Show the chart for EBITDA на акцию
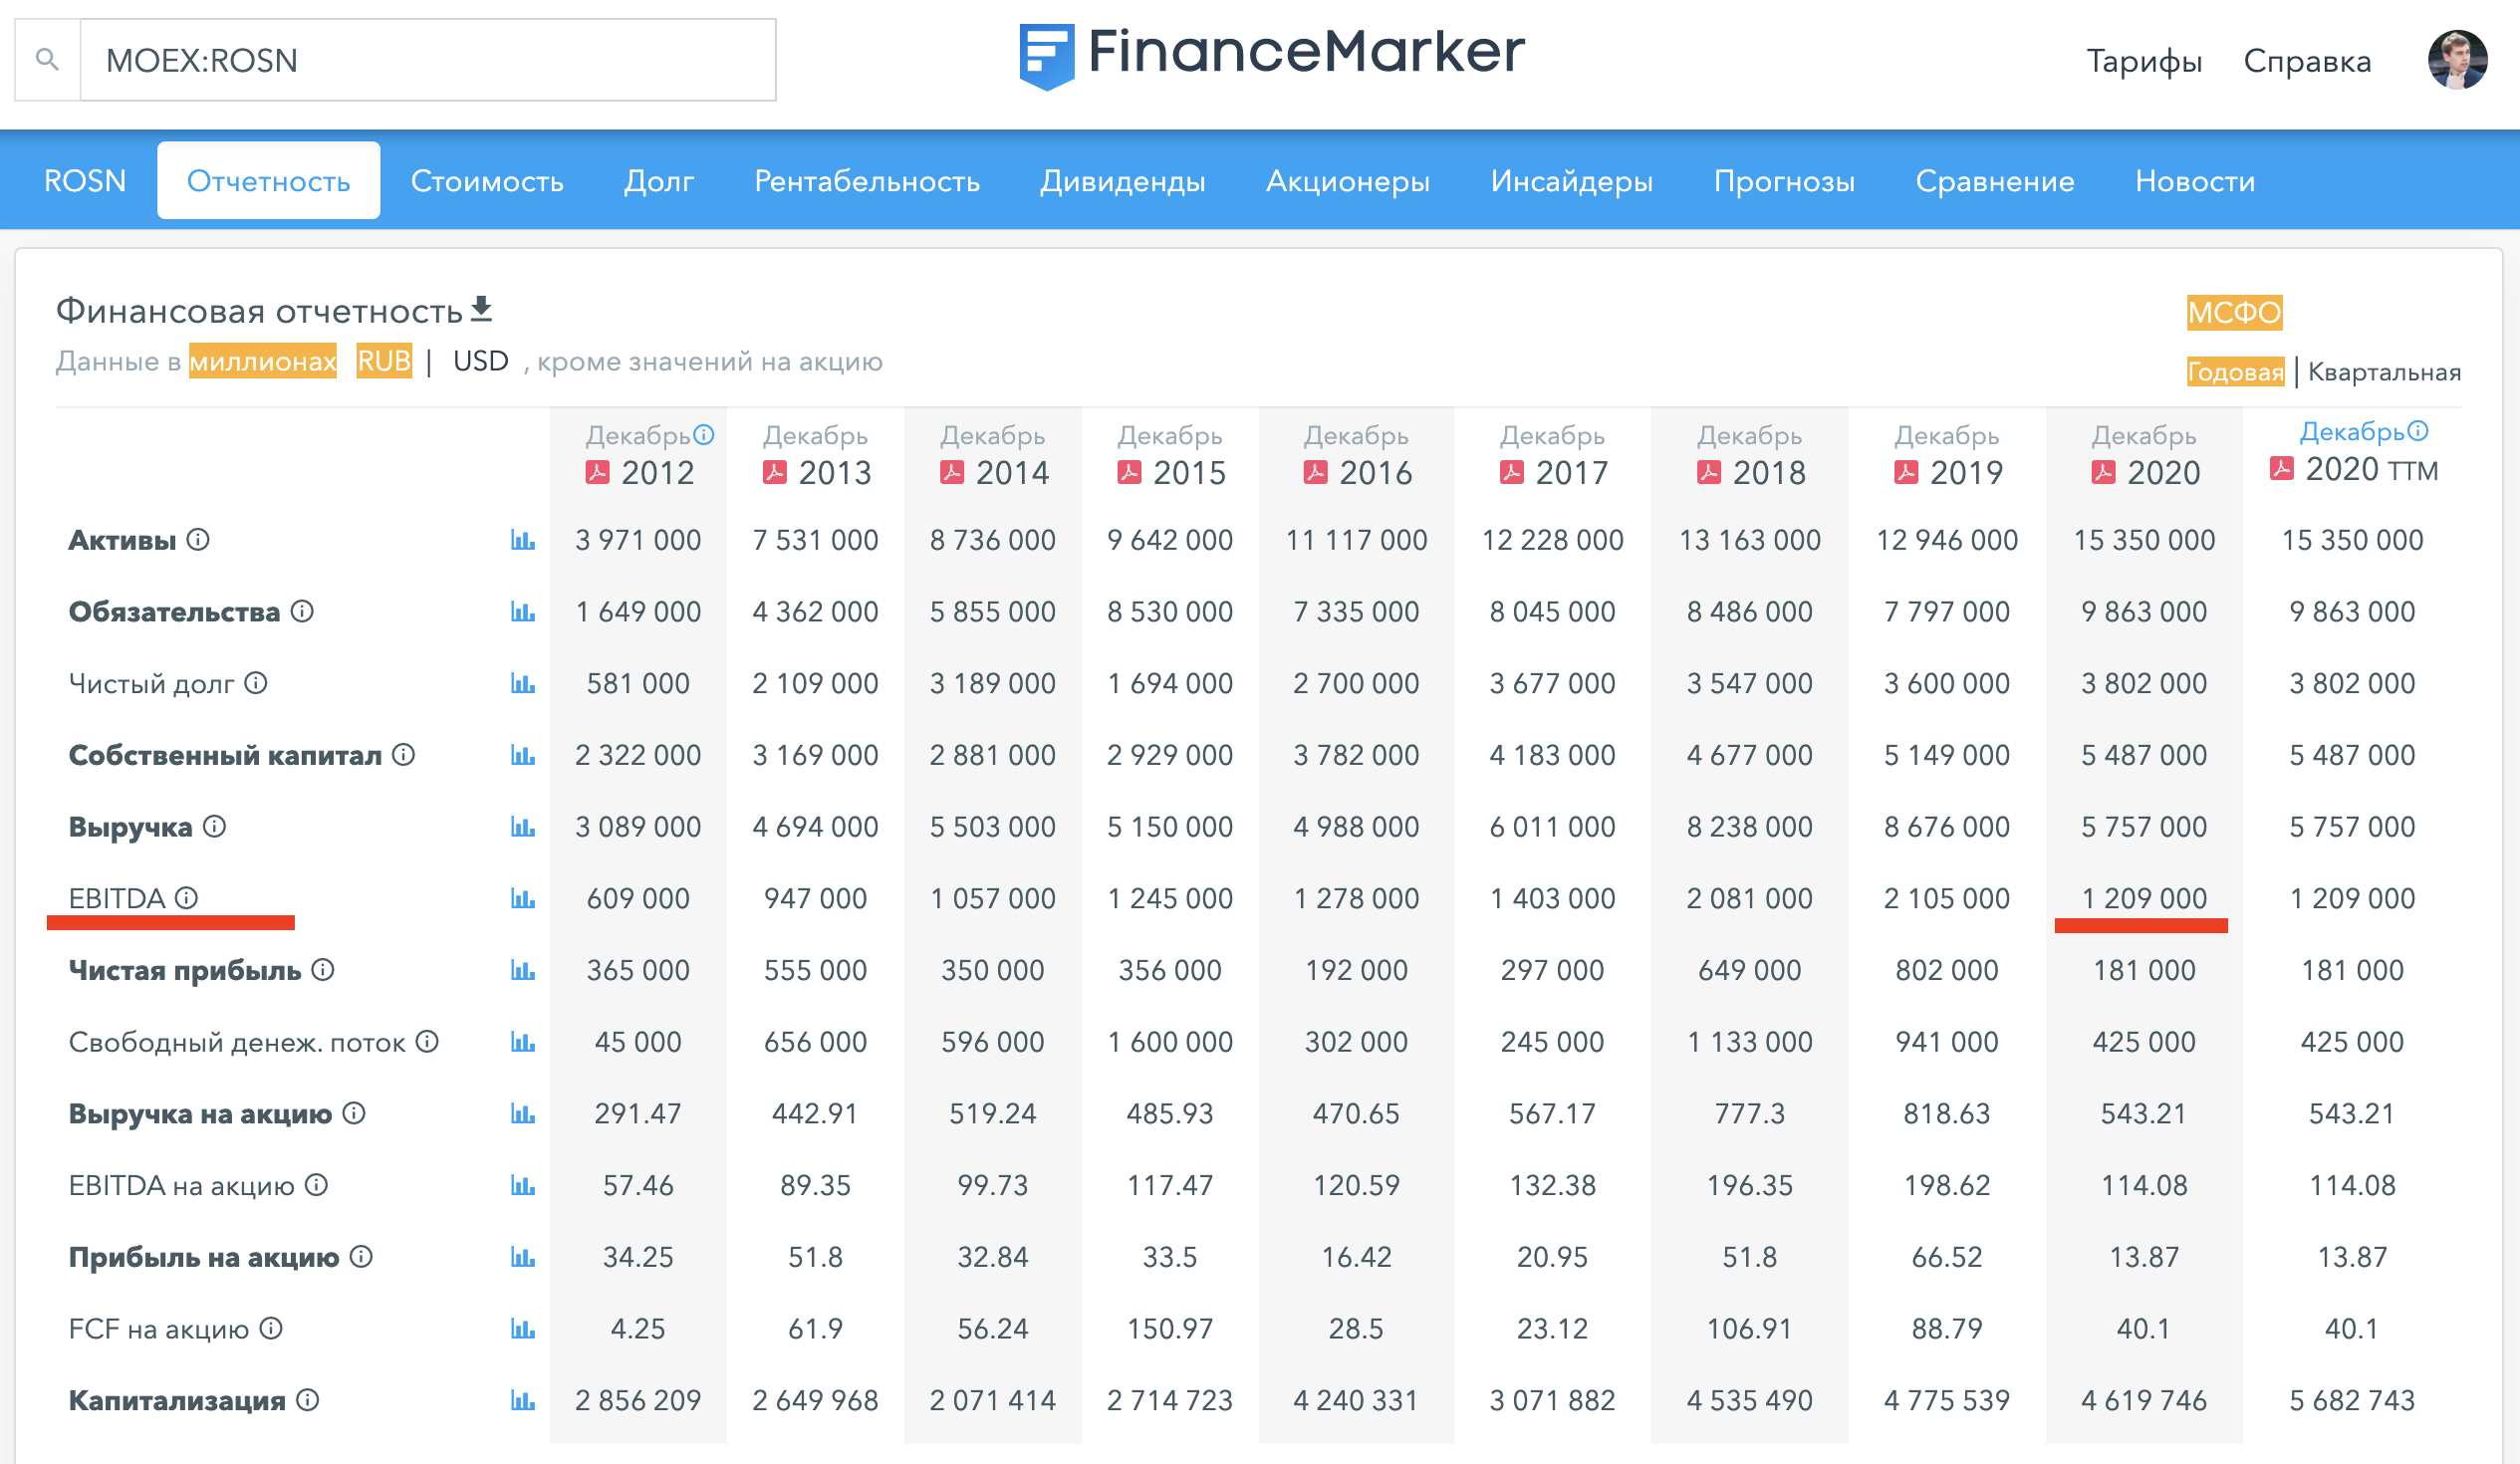The height and width of the screenshot is (1464, 2520). pos(523,1185)
